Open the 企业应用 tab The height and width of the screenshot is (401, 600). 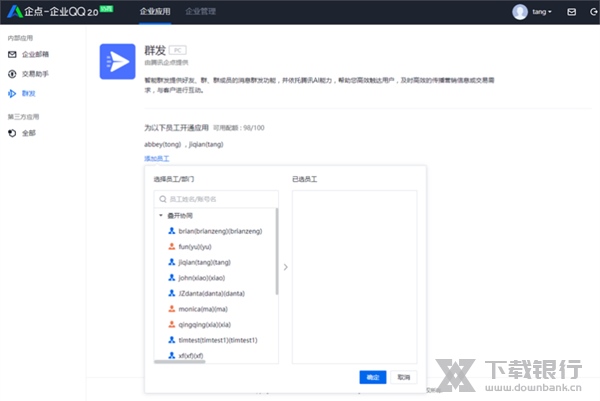[x=155, y=11]
